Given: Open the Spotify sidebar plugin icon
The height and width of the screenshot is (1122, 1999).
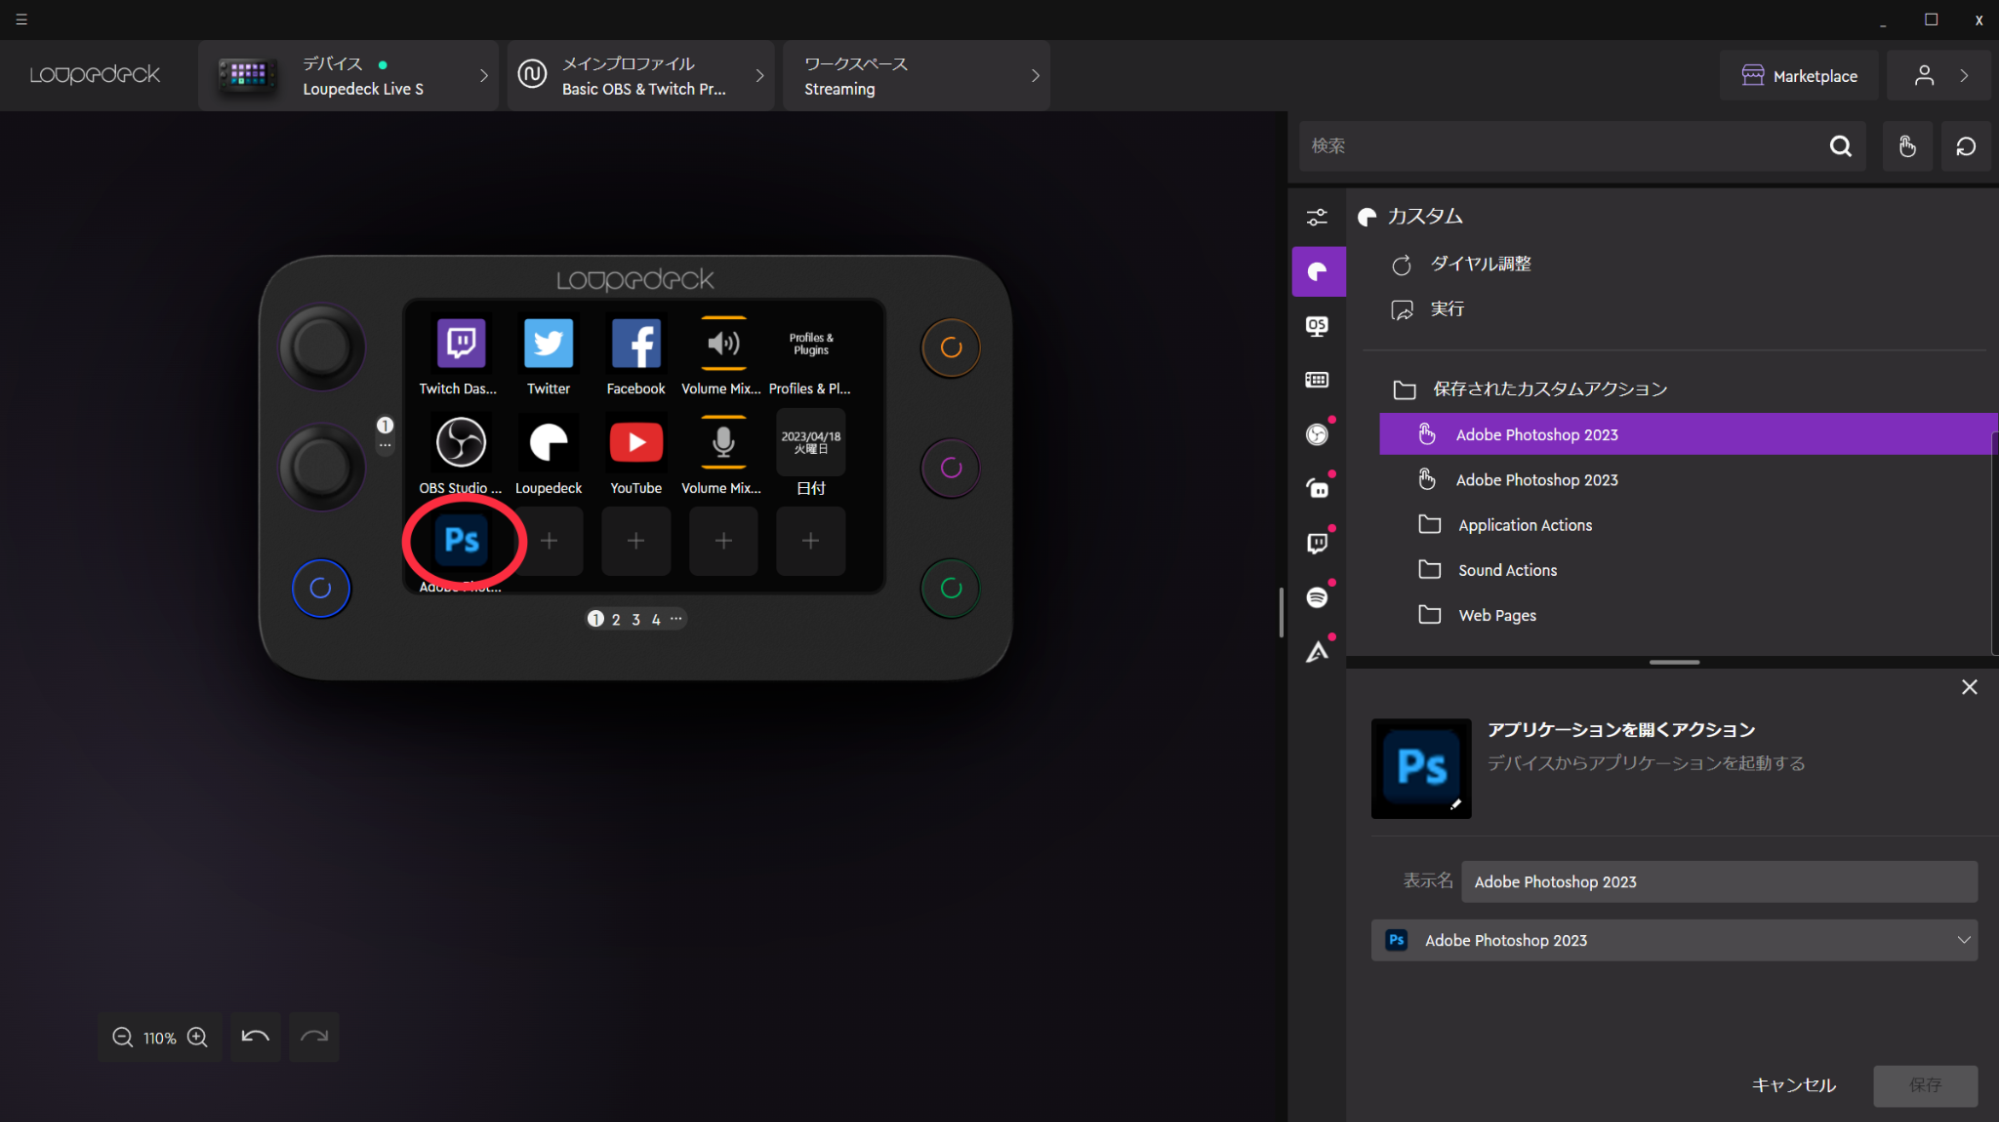Looking at the screenshot, I should coord(1317,597).
